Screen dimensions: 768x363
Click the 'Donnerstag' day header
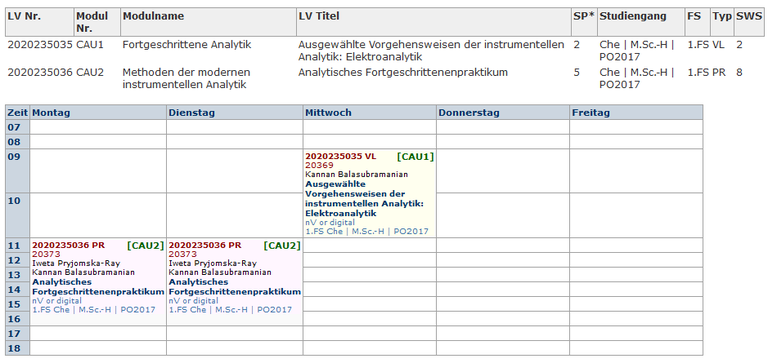click(x=503, y=113)
